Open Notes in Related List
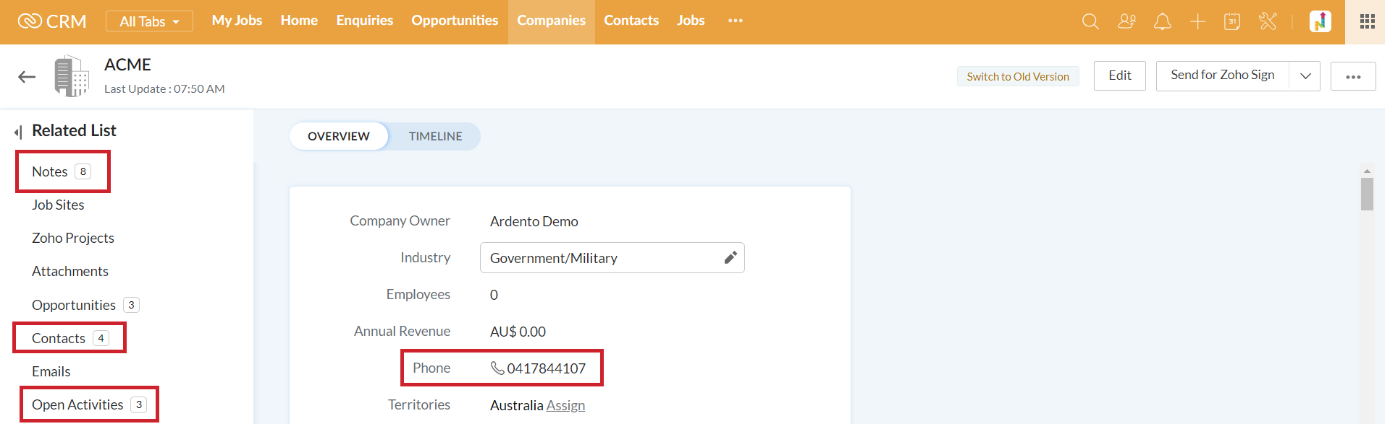Screen dimensions: 1385x424 [x=50, y=172]
